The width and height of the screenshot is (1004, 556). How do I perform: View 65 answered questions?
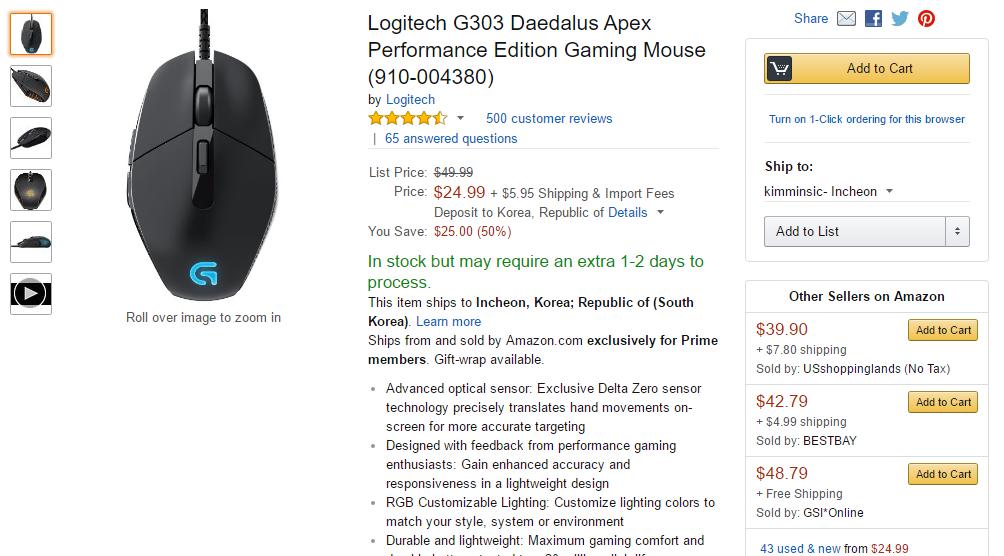(x=451, y=138)
